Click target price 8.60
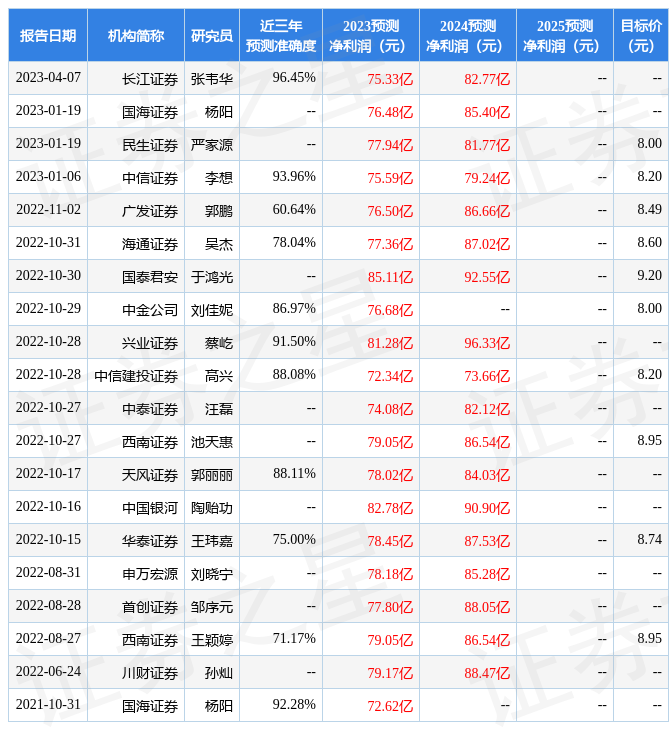Image resolution: width=669 pixels, height=730 pixels. click(649, 243)
